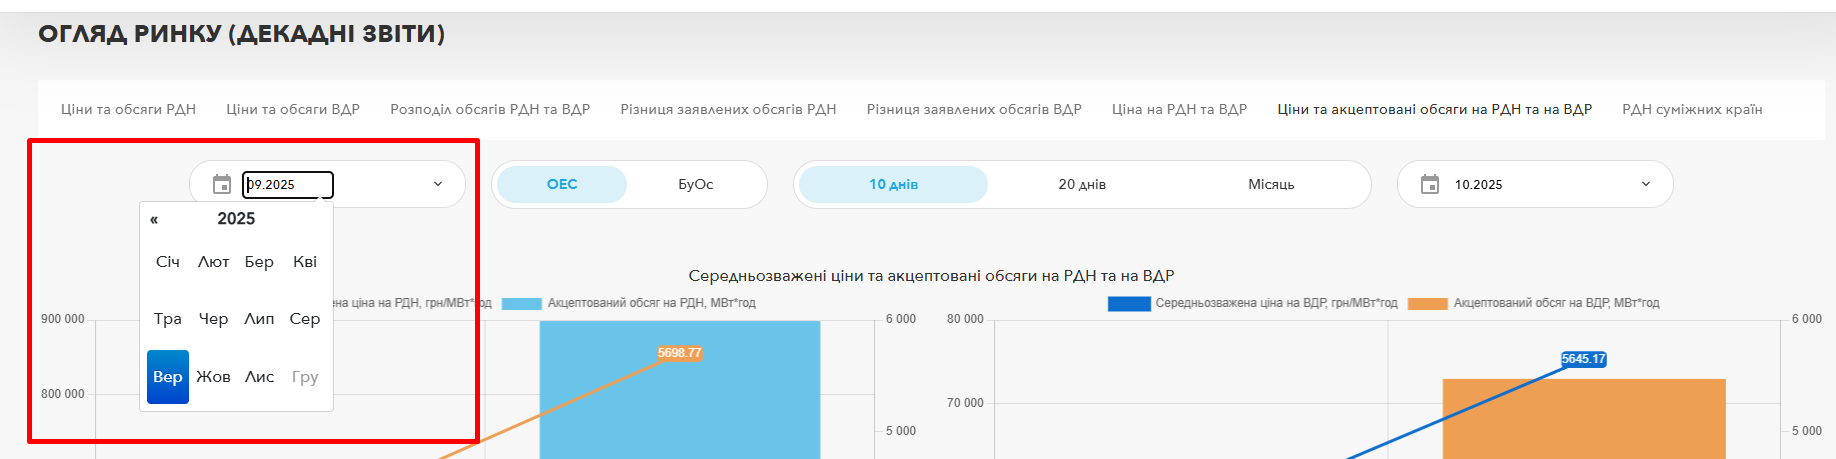
Task: Switch to РДН суміжних країн tab
Action: [1692, 109]
